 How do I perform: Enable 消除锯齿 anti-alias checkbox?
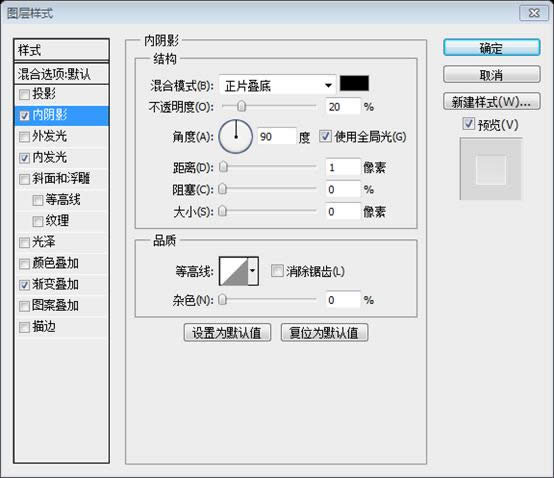tap(277, 271)
